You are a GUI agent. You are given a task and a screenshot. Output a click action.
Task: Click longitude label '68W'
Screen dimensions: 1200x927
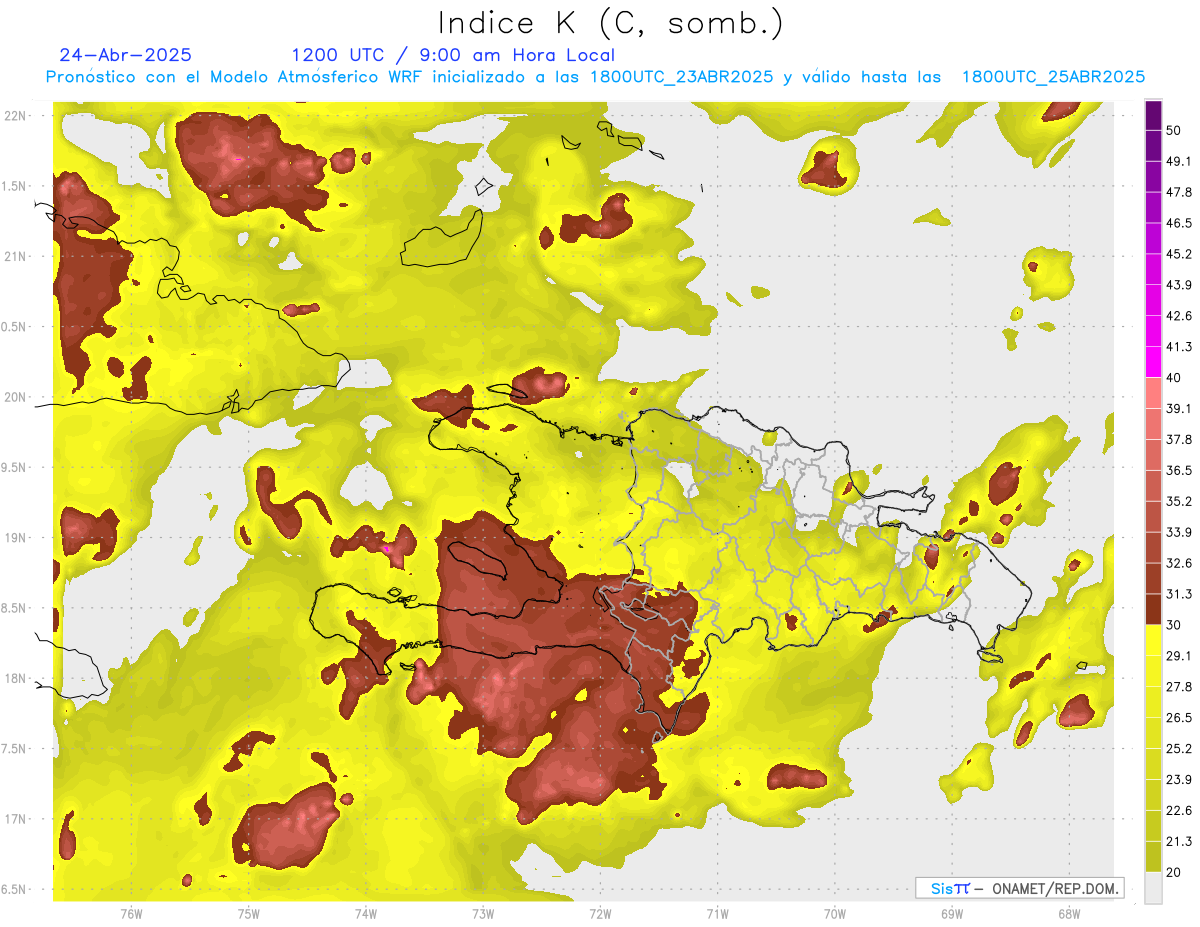(1069, 913)
